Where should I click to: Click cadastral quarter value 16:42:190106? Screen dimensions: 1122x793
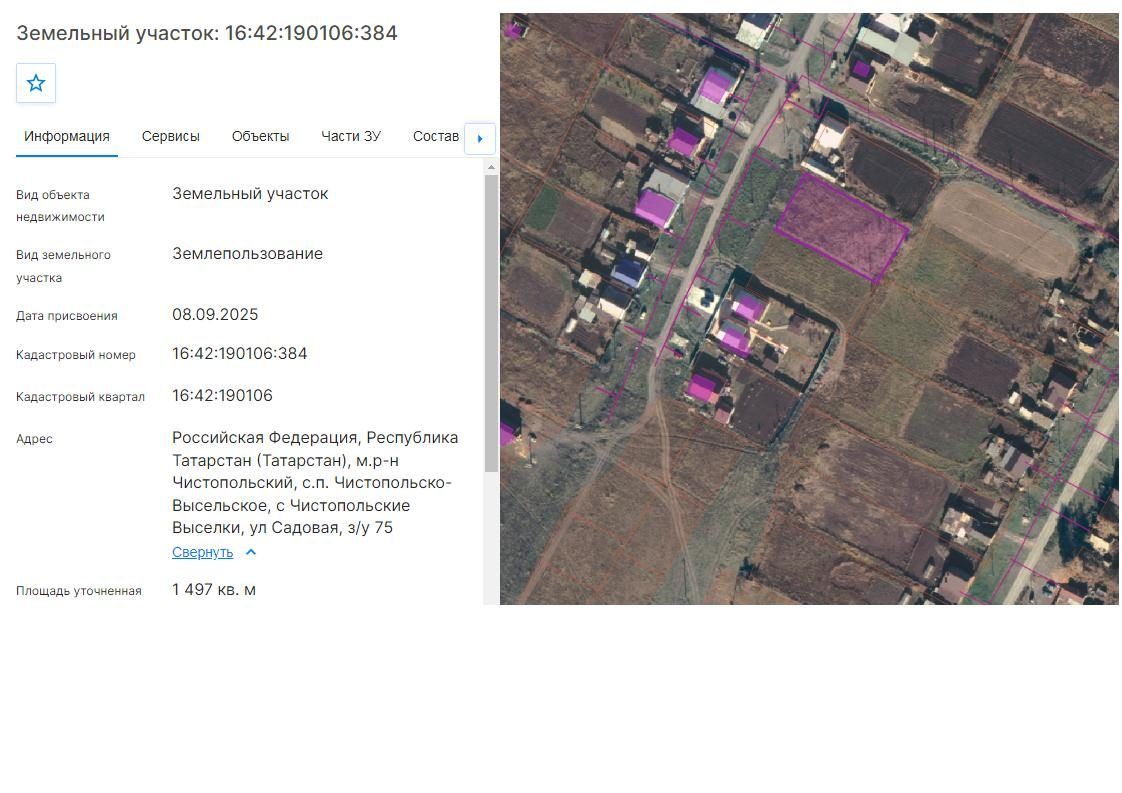pos(222,396)
